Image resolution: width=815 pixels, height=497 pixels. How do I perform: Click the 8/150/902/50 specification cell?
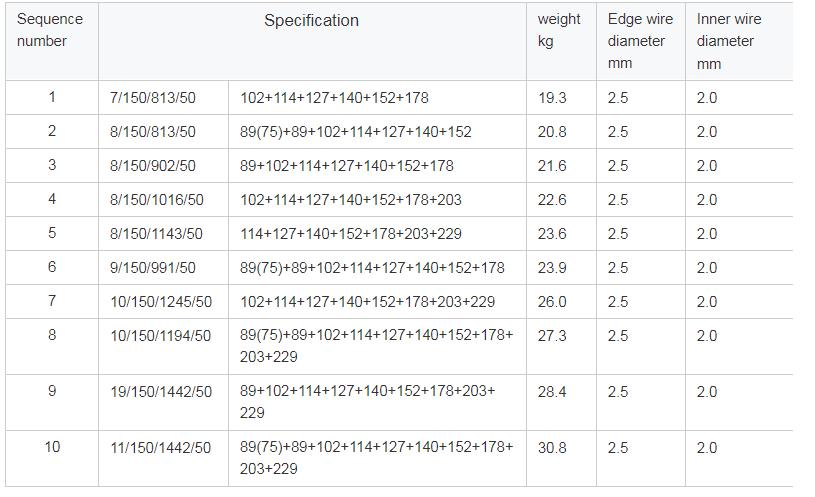click(x=163, y=166)
